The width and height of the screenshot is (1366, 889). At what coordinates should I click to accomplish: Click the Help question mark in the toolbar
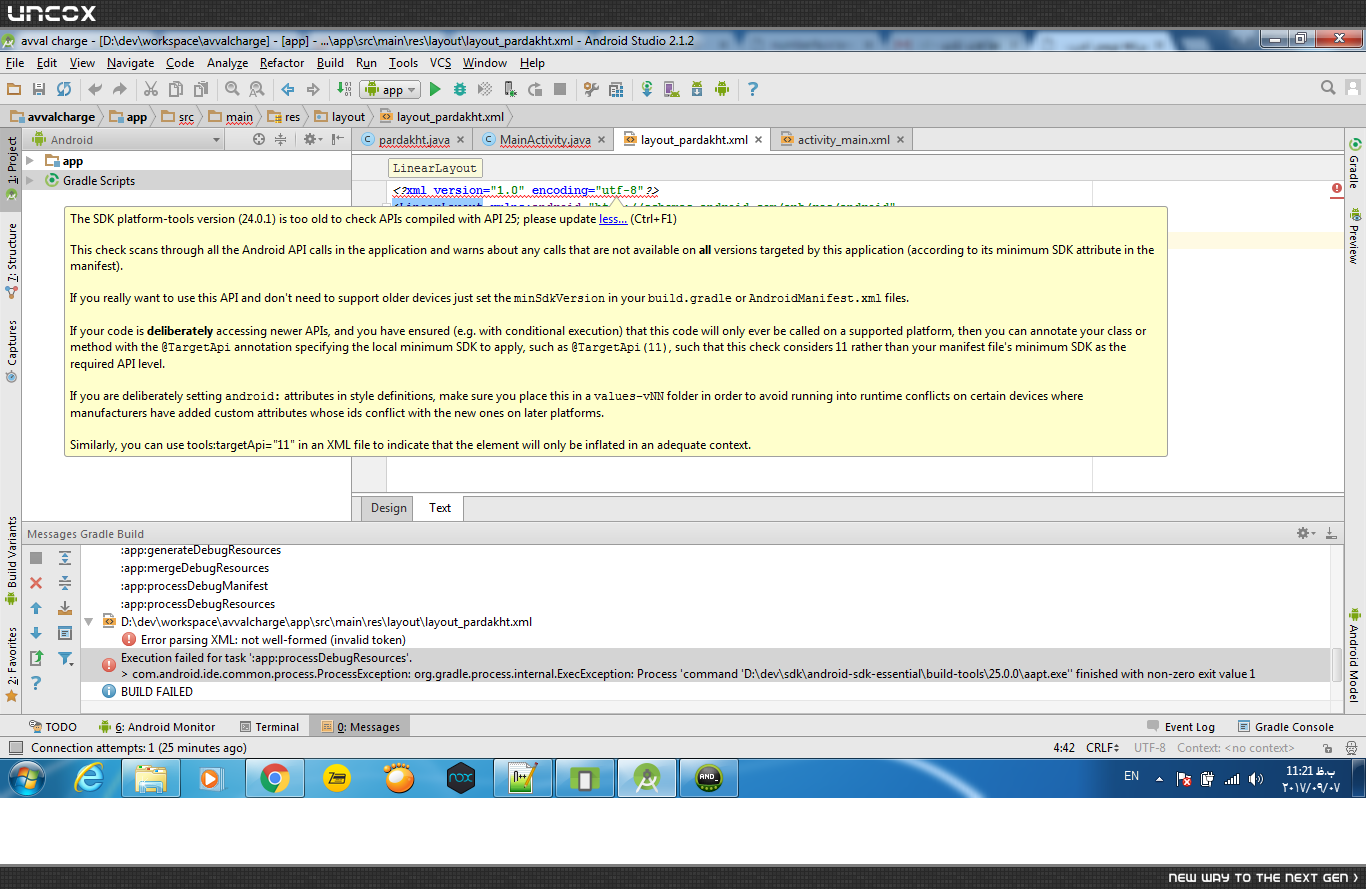point(753,89)
